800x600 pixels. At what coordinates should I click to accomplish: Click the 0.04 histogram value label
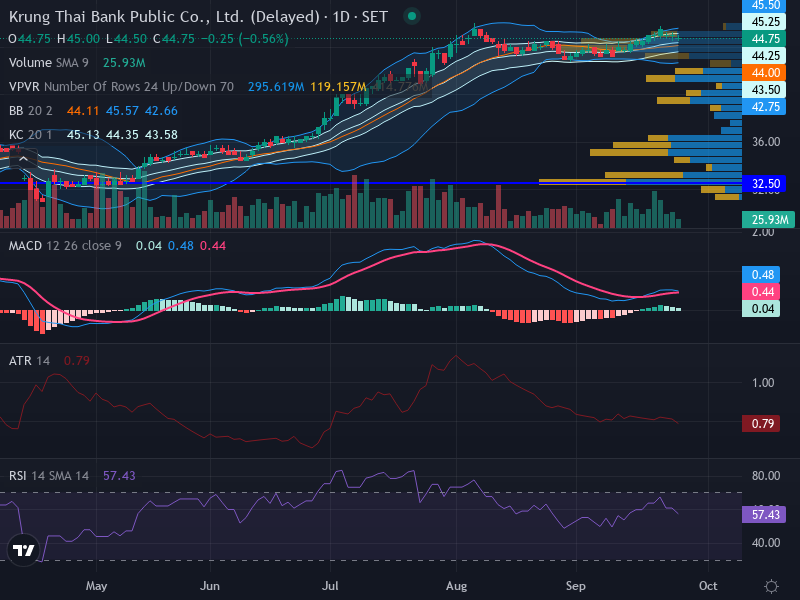tap(761, 308)
